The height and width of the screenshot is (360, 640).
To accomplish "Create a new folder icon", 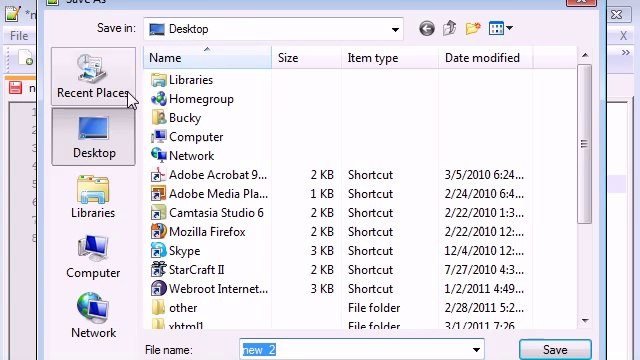I will tap(473, 29).
